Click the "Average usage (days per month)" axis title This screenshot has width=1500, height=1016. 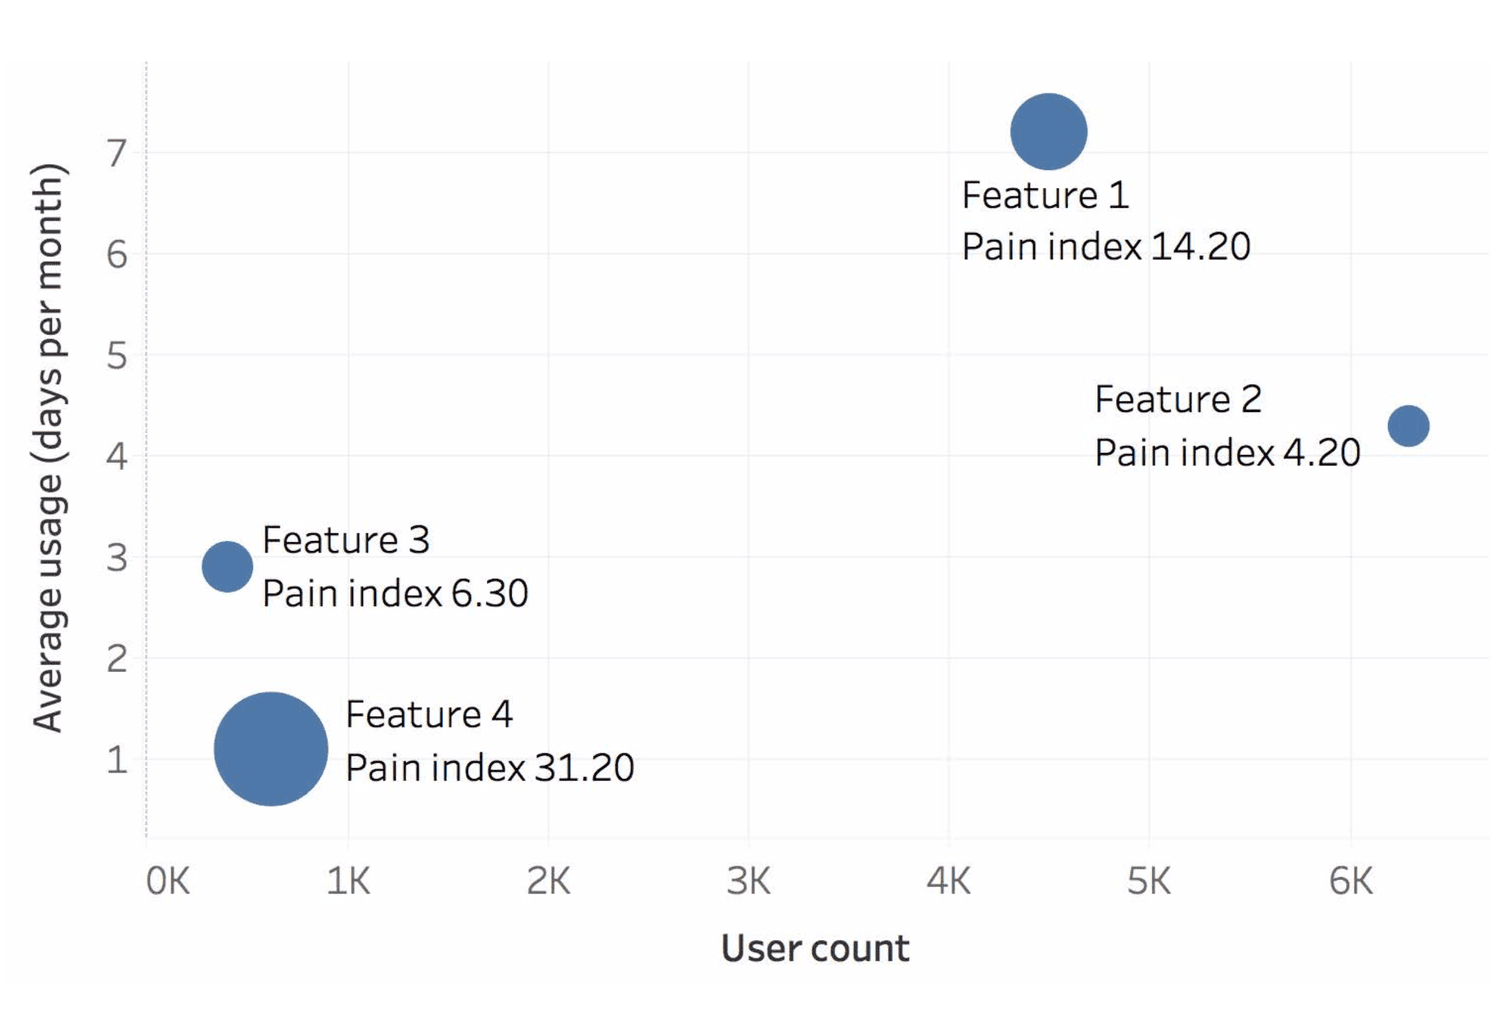(48, 447)
